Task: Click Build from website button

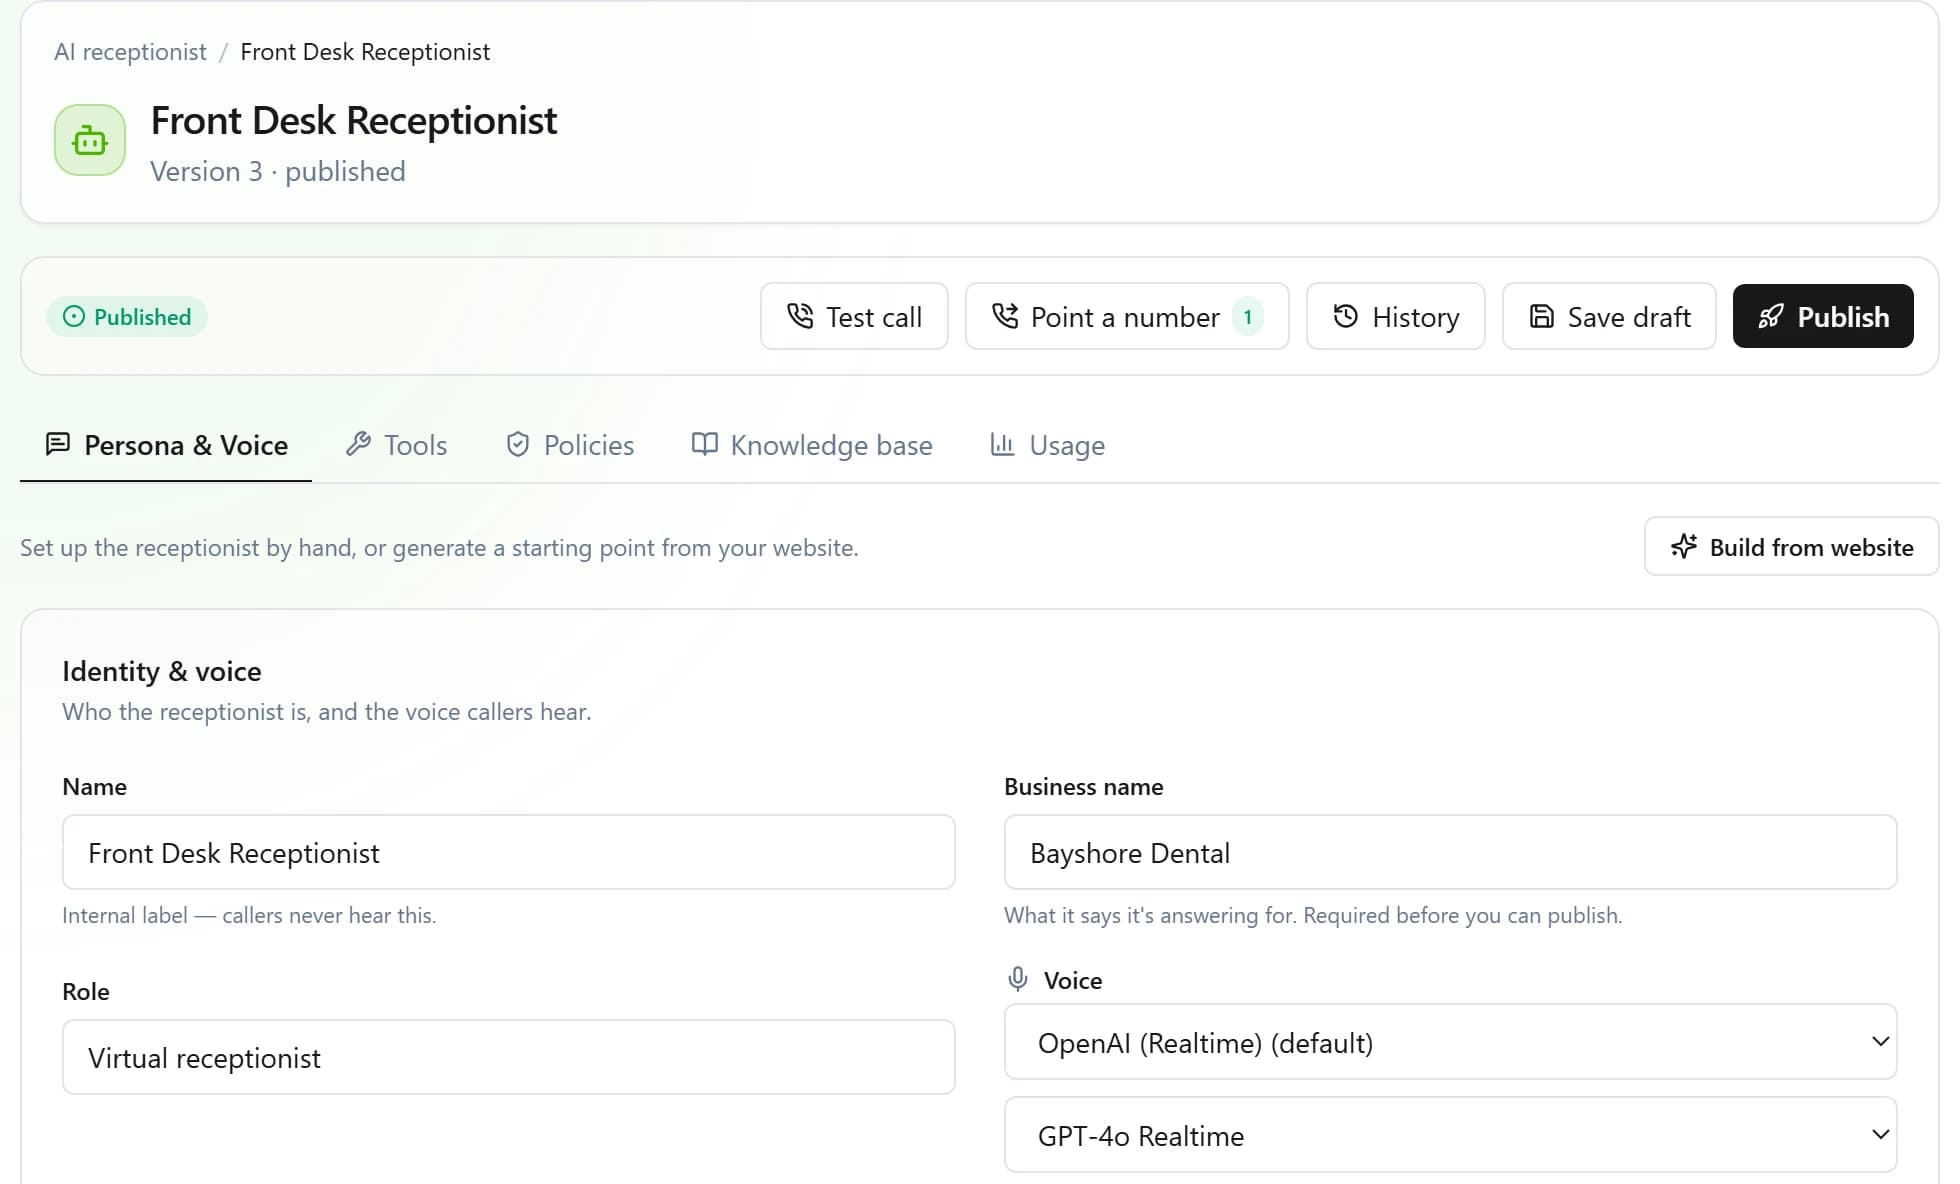Action: coord(1791,546)
